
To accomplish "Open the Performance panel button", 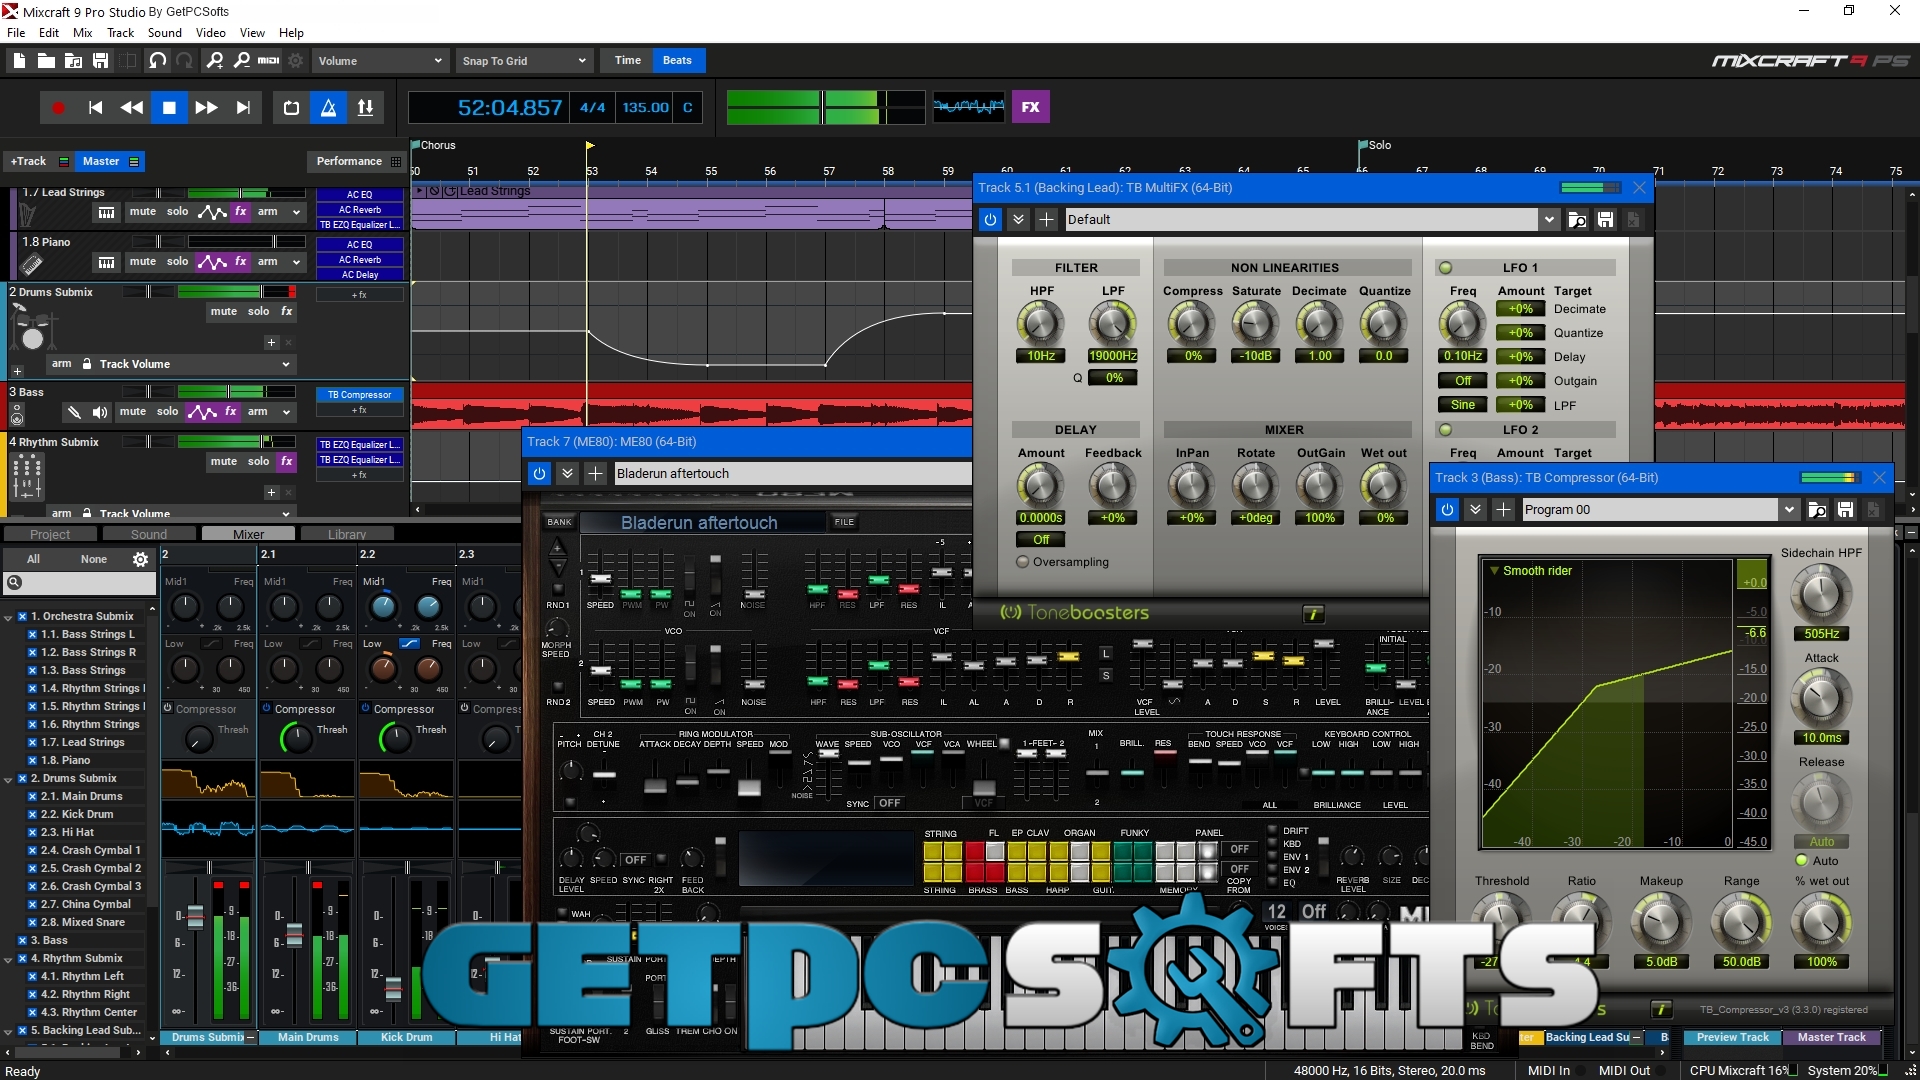I will 357,161.
